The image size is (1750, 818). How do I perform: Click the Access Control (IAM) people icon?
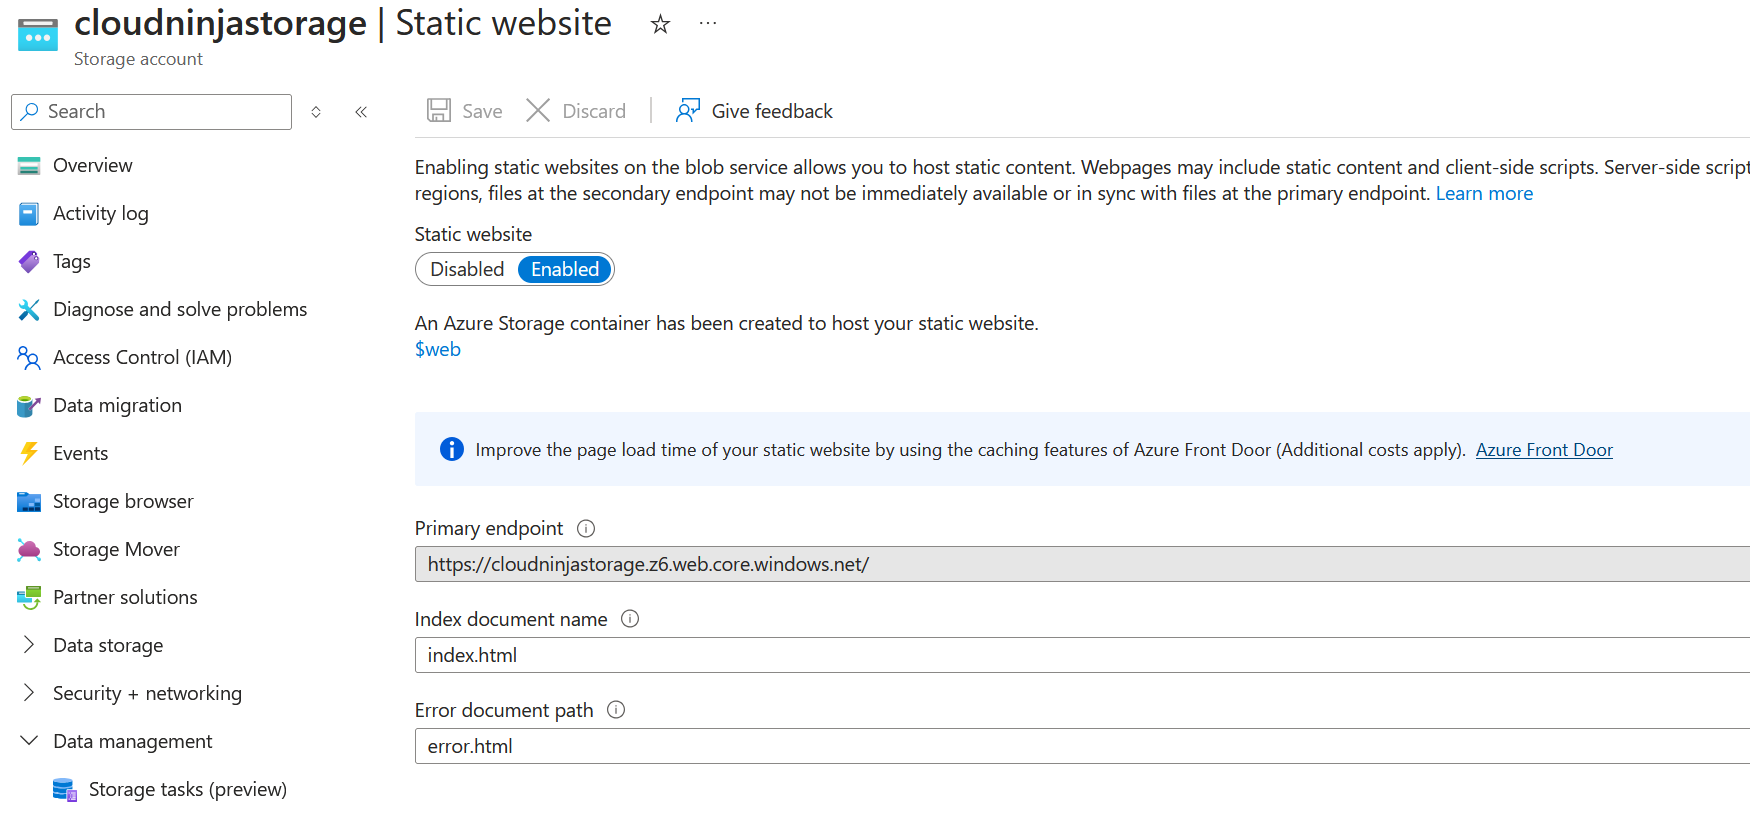point(29,358)
